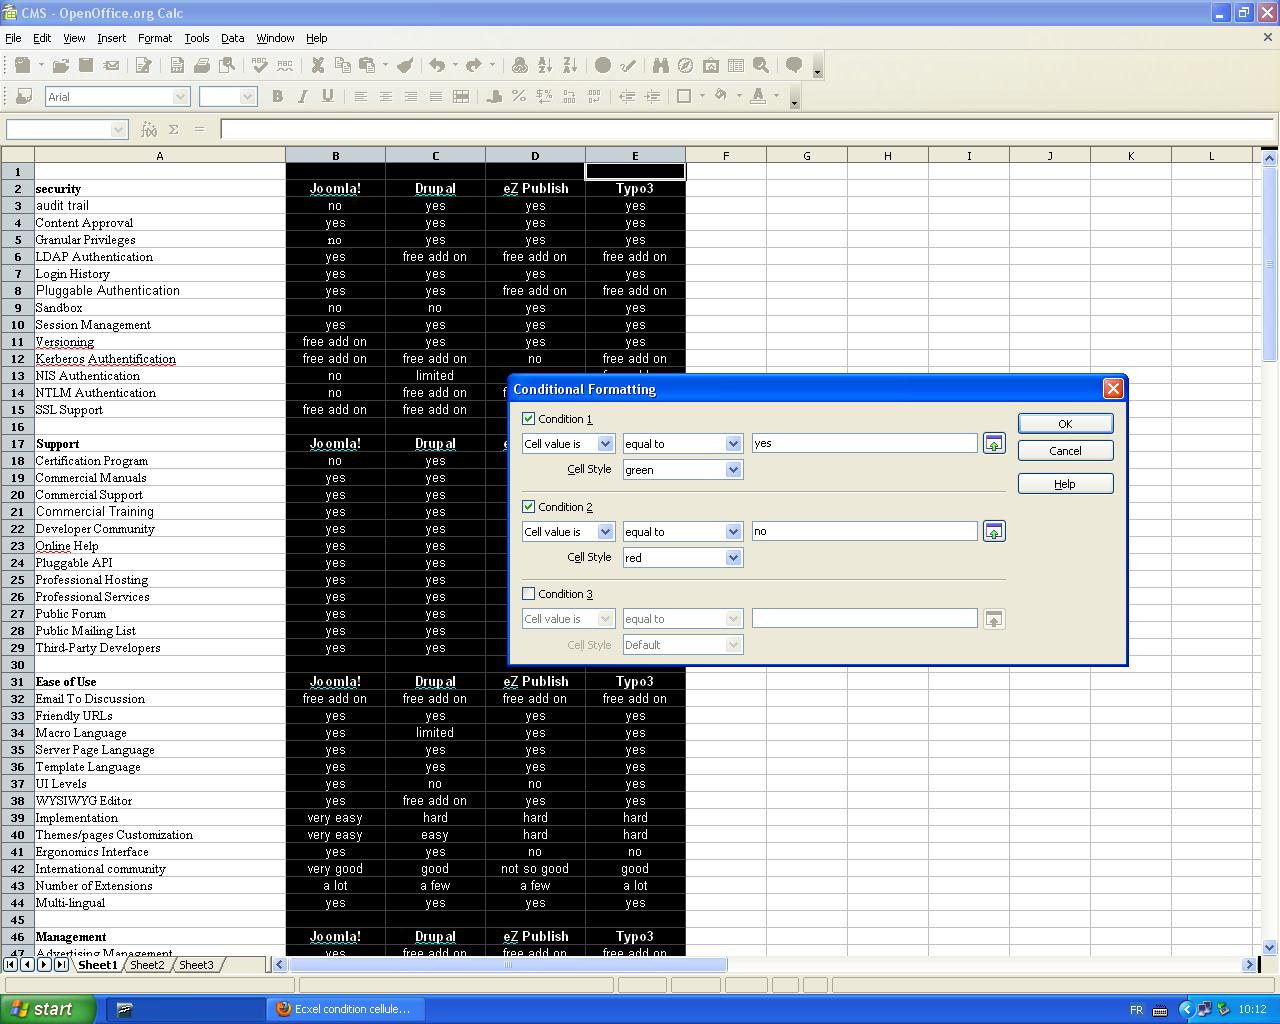The image size is (1280, 1024).
Task: Click the Save icon in toolbar
Action: (x=86, y=65)
